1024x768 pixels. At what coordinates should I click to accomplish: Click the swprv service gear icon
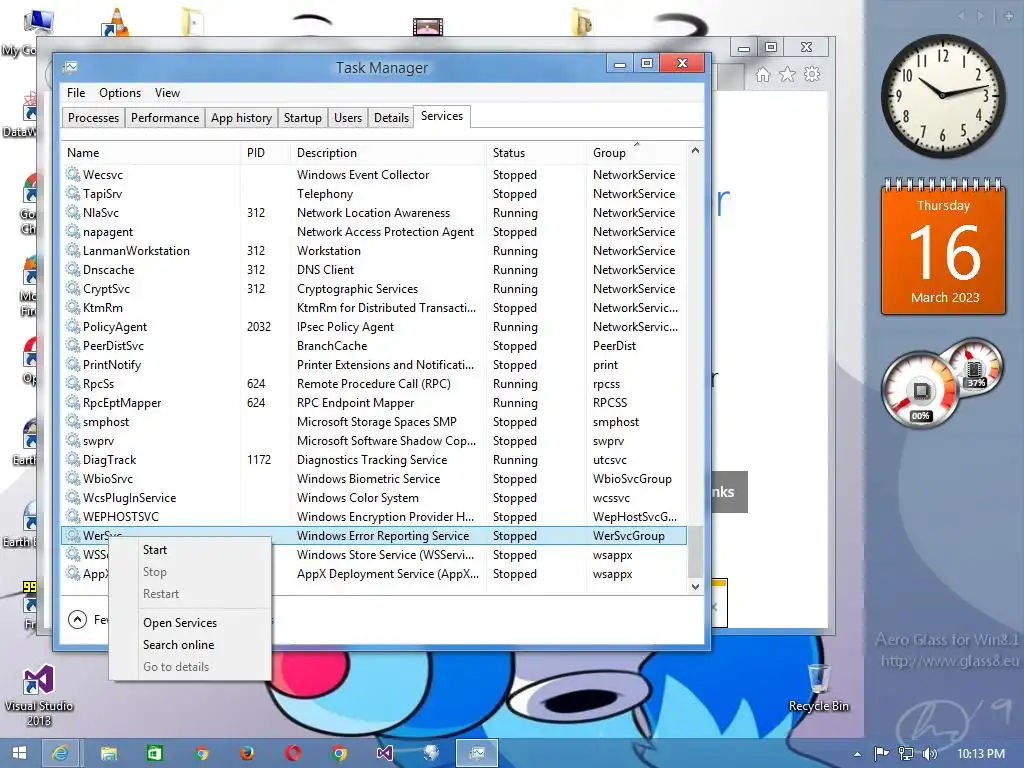pyautogui.click(x=72, y=440)
